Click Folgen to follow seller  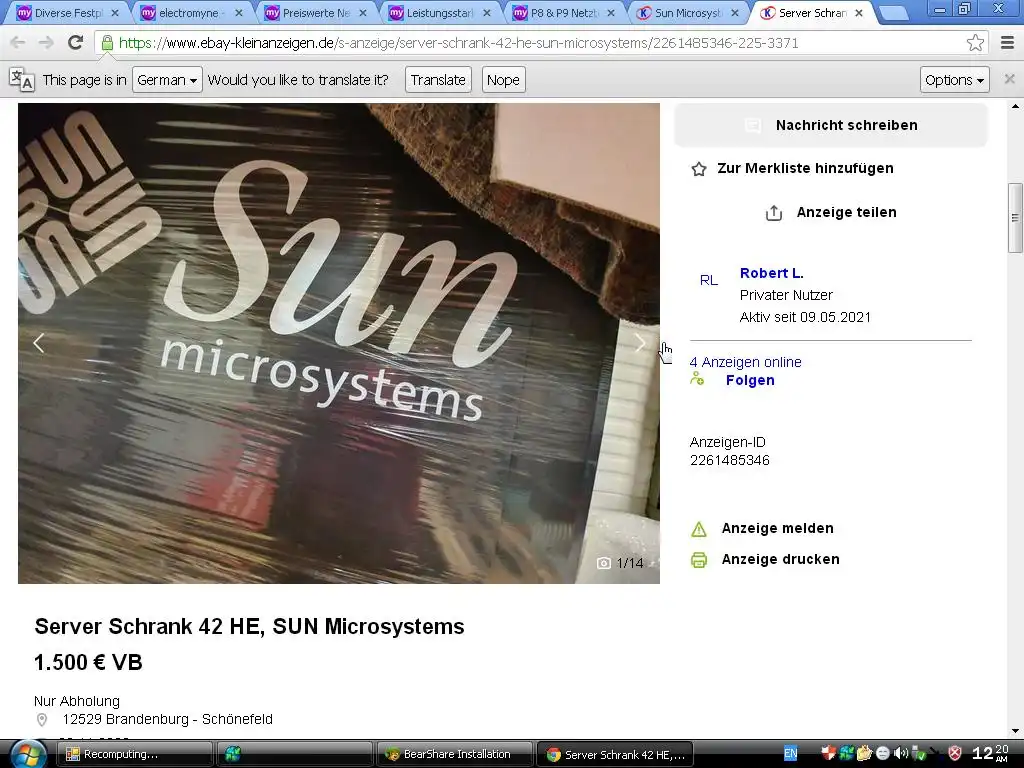750,380
